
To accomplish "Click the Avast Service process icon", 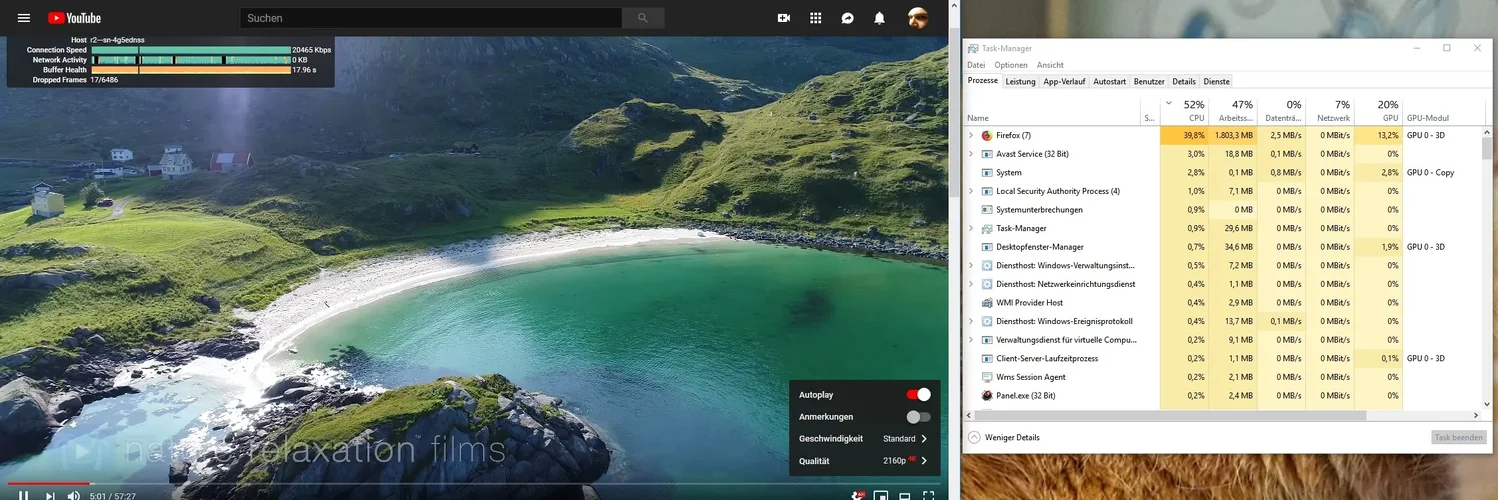I will 987,154.
